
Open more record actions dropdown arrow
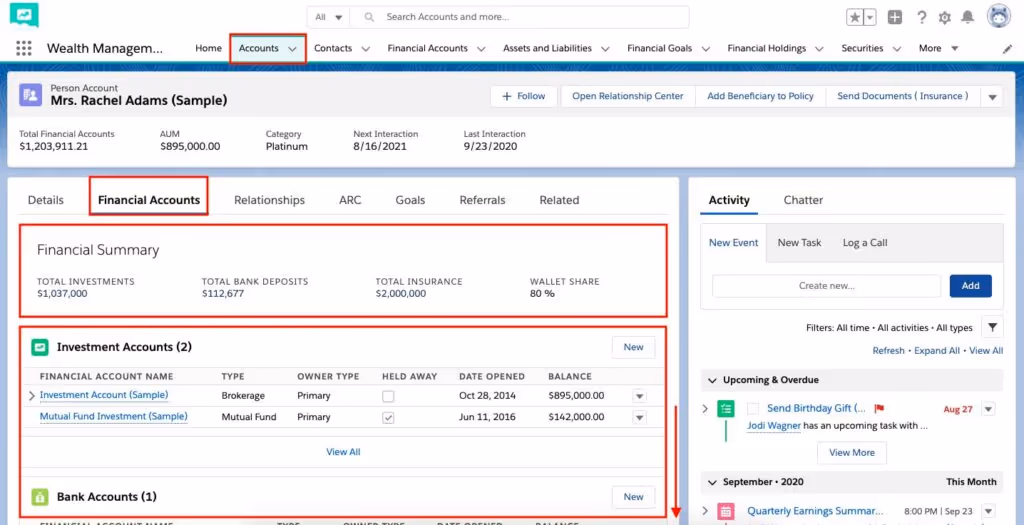992,97
